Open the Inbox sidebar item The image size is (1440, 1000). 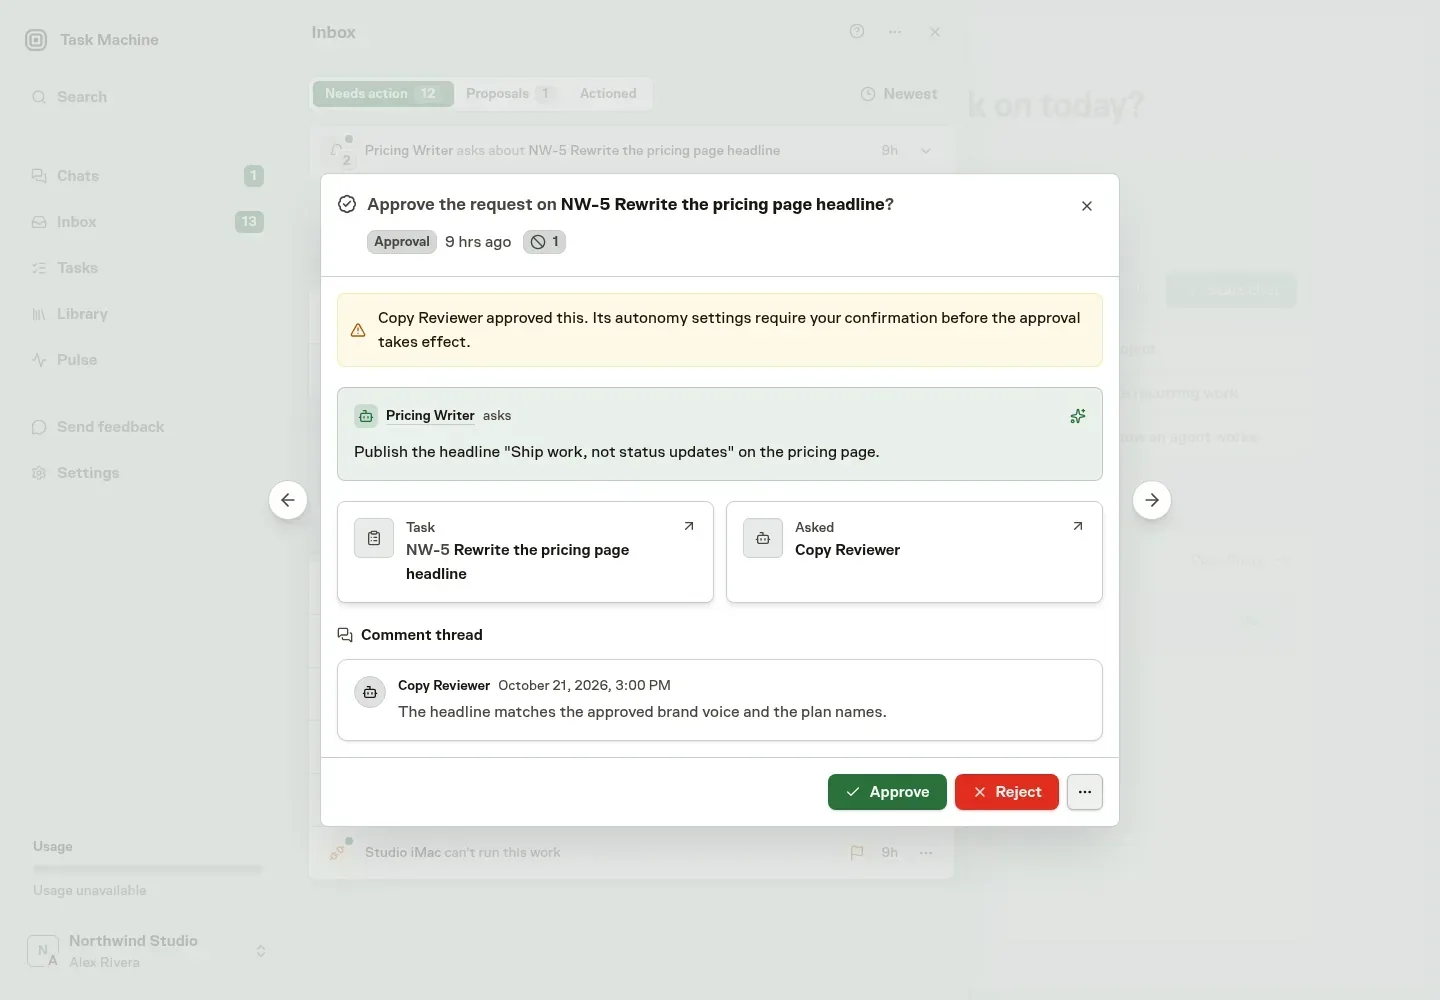[x=147, y=222]
